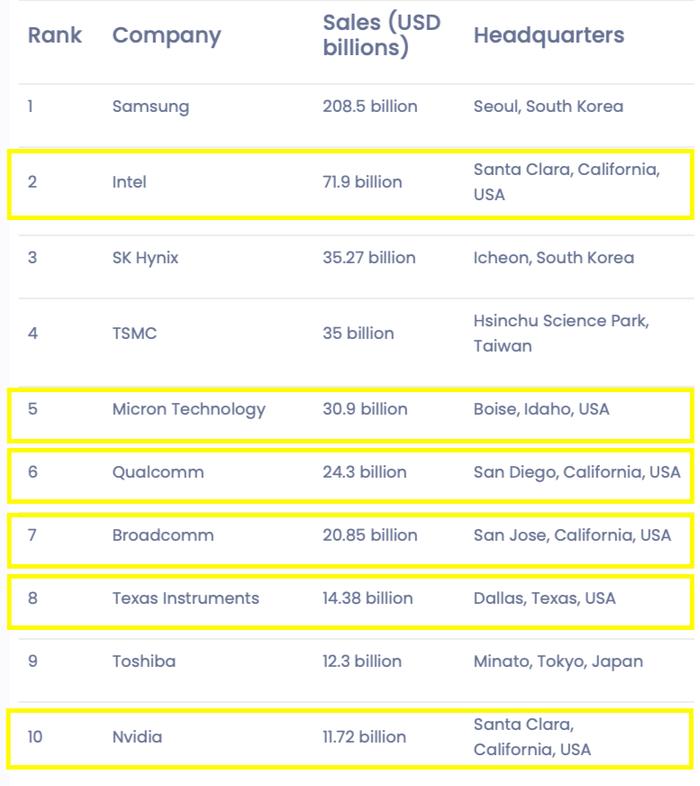Select Minato, Tokyo, Japan cell

[x=558, y=662]
